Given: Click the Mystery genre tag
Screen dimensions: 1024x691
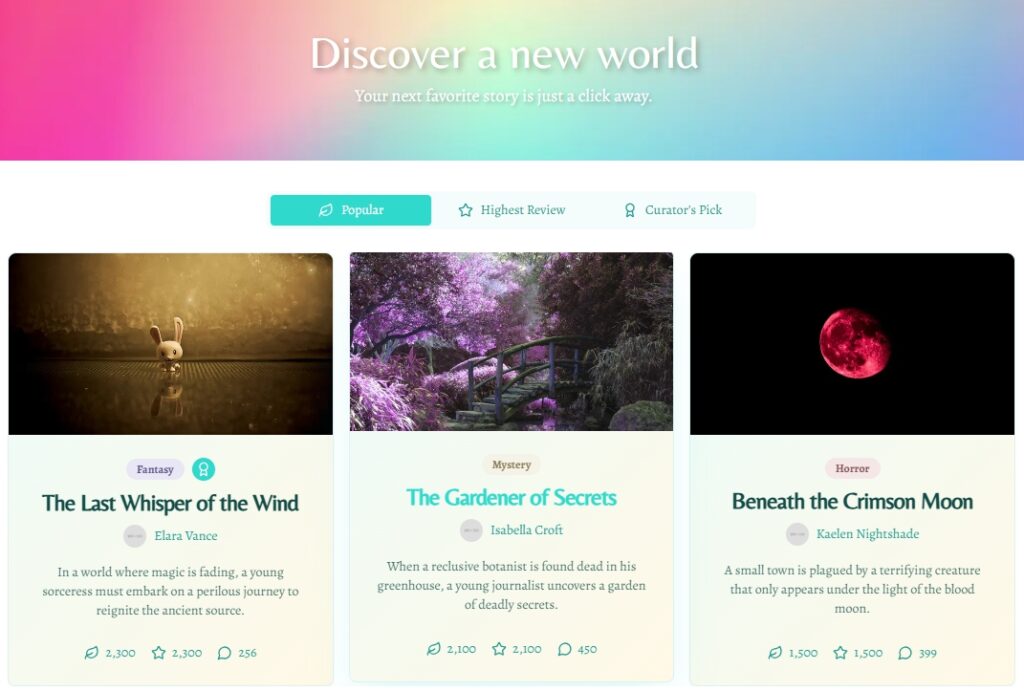Looking at the screenshot, I should (x=511, y=464).
